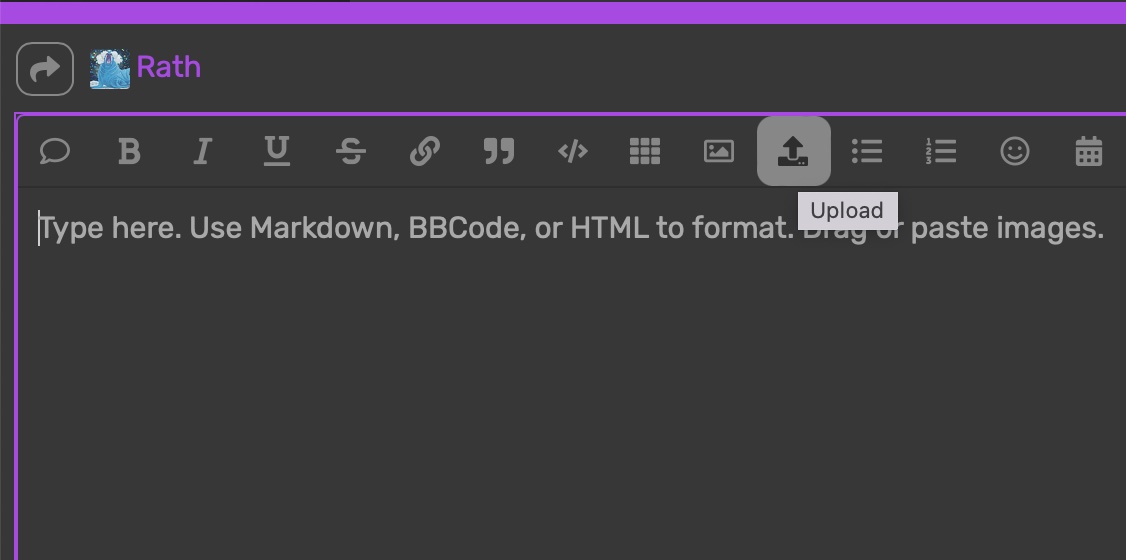
Task: Apply italic formatting
Action: [x=203, y=151]
